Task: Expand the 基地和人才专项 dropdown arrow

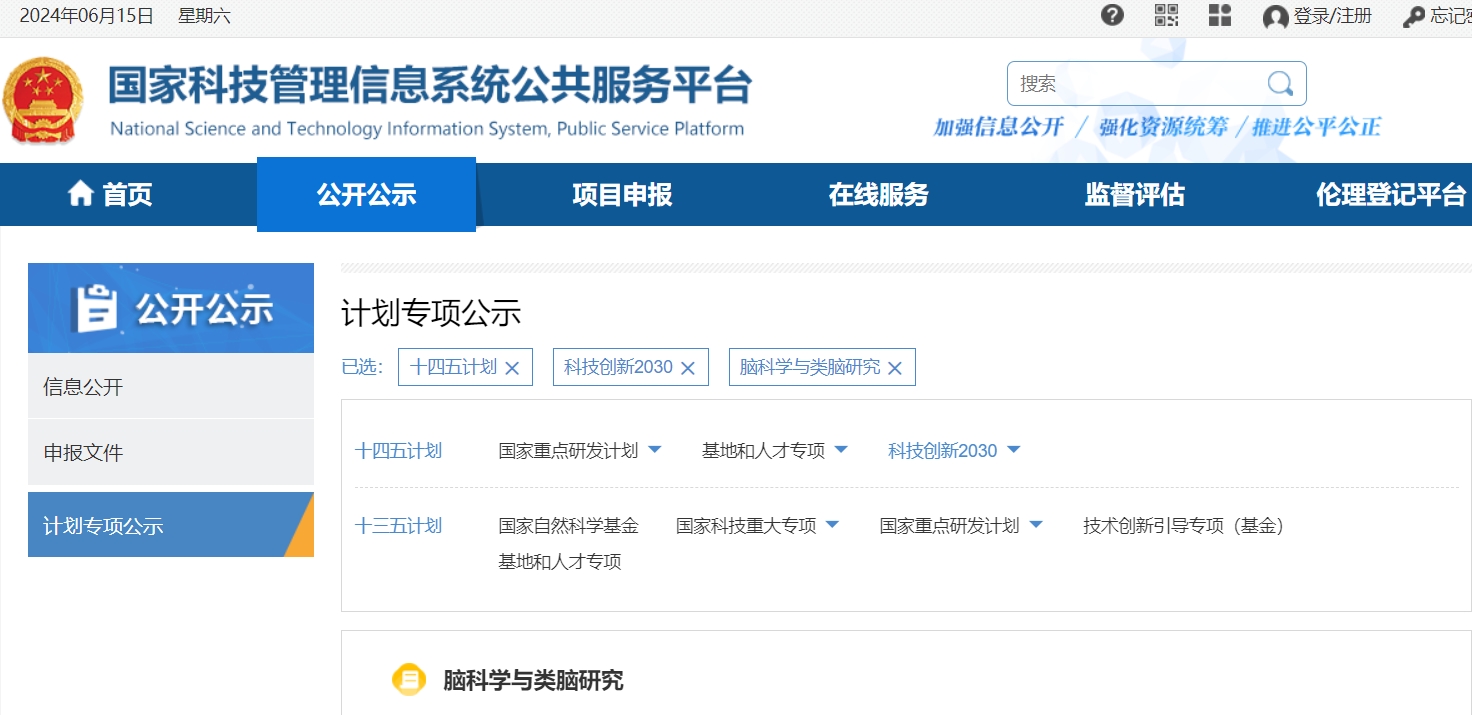Action: click(x=841, y=450)
